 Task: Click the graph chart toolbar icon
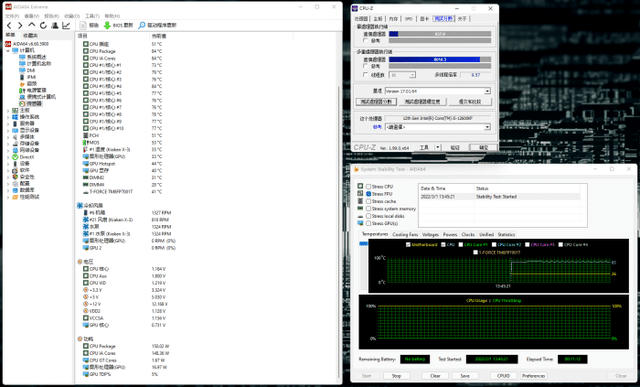pos(66,25)
